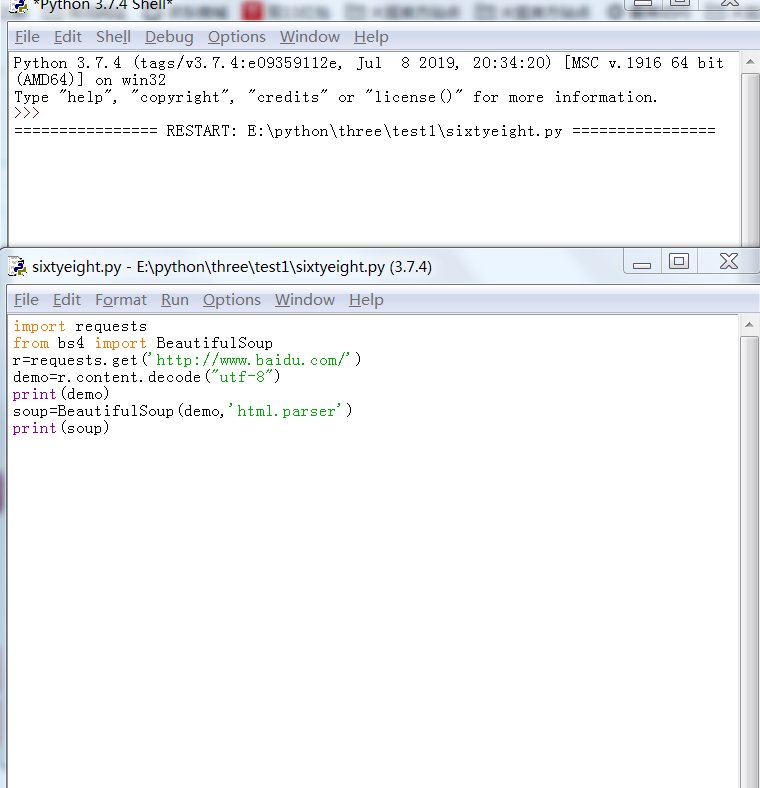Viewport: 760px width, 788px height.
Task: Open the Format menu in the editor
Action: click(x=121, y=300)
